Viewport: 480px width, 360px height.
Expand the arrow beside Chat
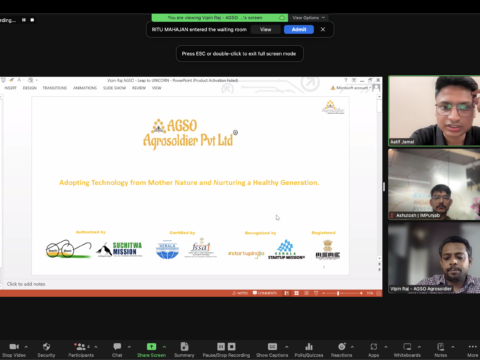129,347
